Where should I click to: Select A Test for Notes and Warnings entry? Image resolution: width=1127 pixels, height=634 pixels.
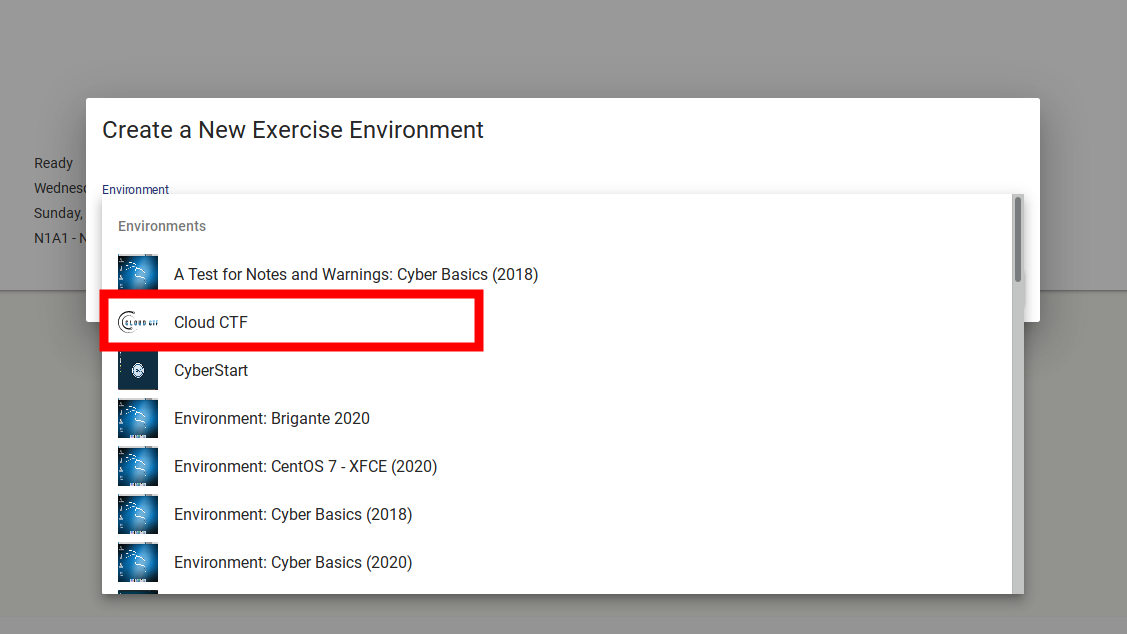tap(356, 274)
